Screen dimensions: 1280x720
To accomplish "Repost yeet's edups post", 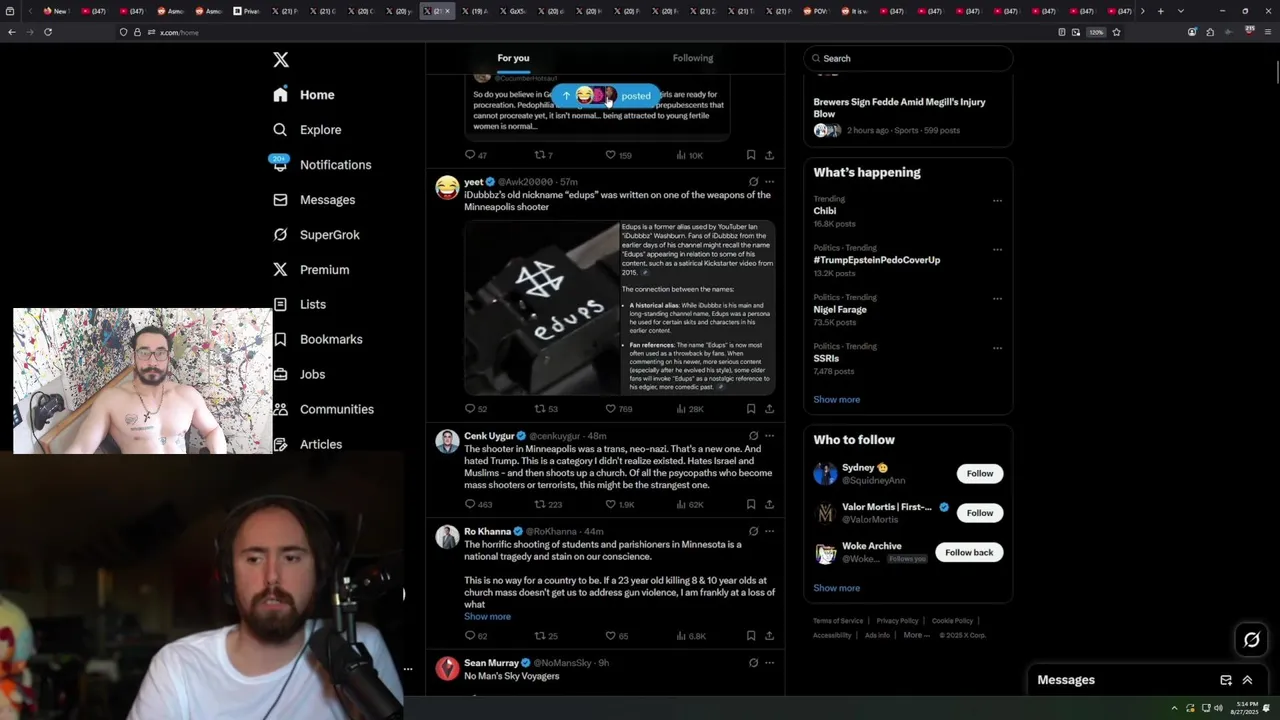I will (540, 409).
